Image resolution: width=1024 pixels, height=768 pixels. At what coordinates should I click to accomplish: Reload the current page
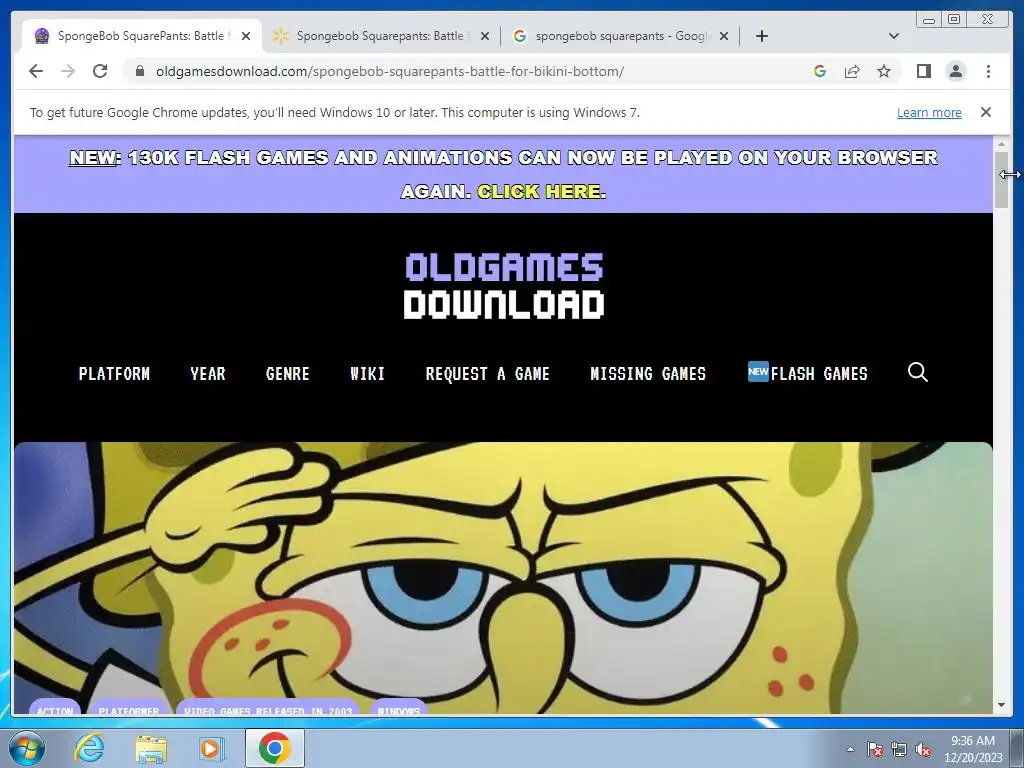[100, 71]
